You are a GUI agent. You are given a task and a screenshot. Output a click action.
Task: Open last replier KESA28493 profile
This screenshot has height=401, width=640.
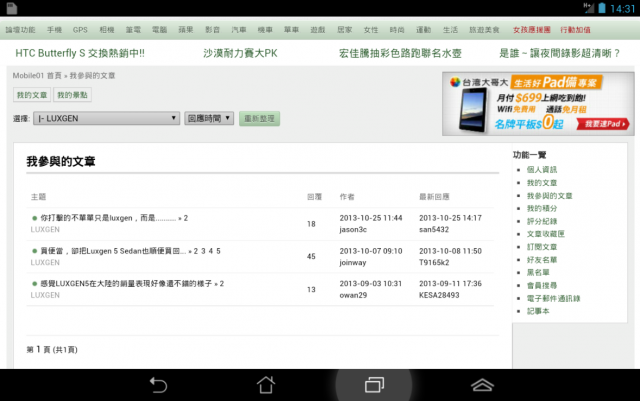pos(439,295)
